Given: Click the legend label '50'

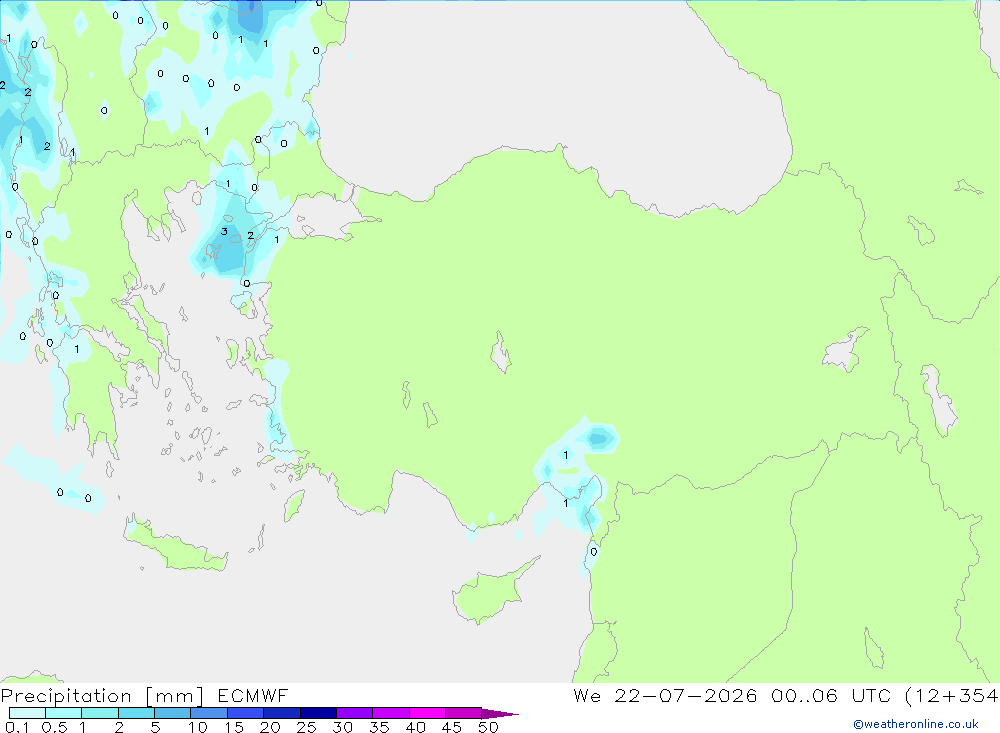Looking at the screenshot, I should [489, 727].
